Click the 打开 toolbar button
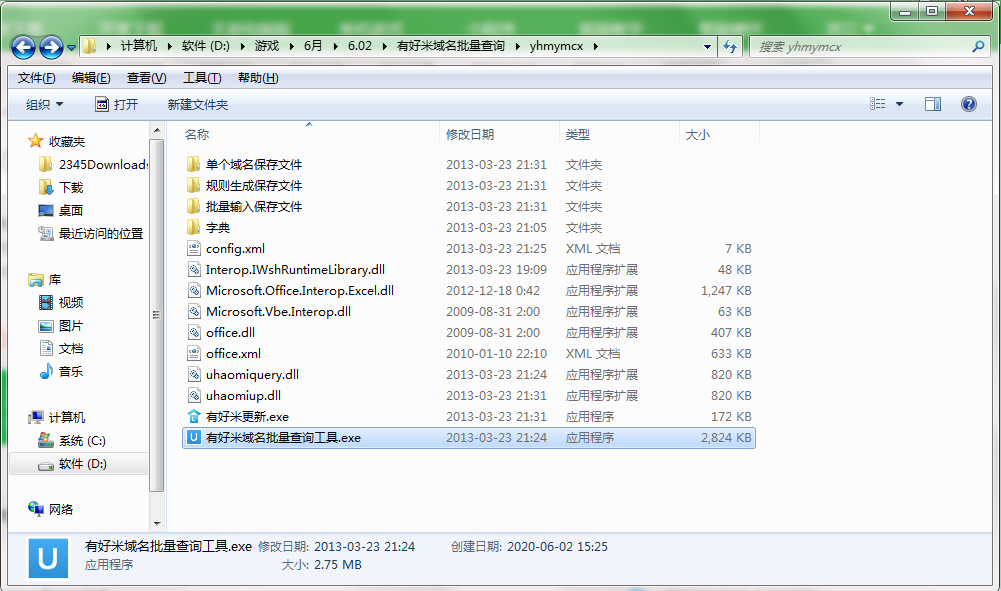1001x591 pixels. [116, 104]
